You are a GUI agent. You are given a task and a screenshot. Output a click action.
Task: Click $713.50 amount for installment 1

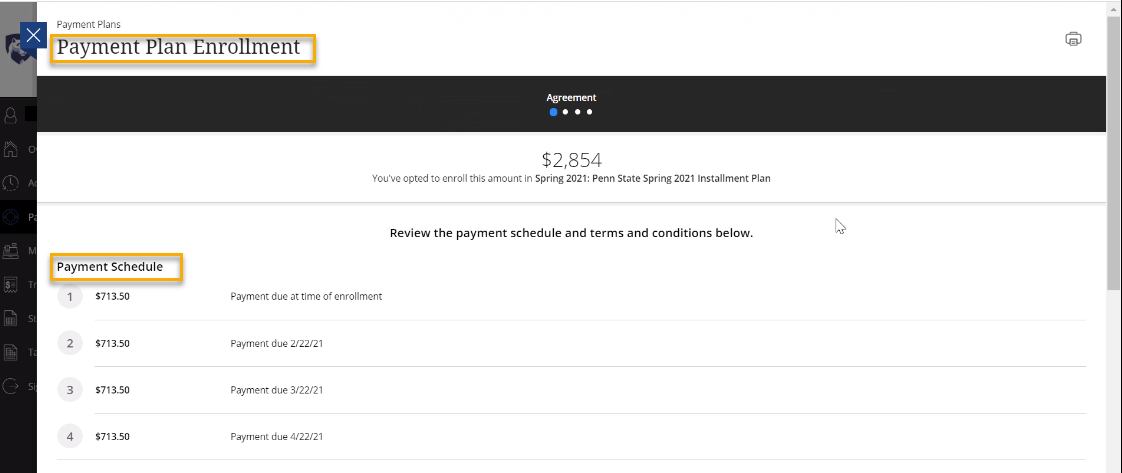(x=112, y=296)
